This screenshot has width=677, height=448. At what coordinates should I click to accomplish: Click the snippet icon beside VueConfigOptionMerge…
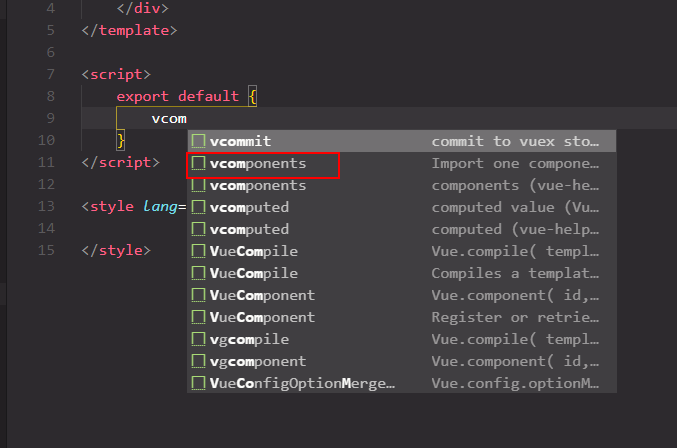198,383
